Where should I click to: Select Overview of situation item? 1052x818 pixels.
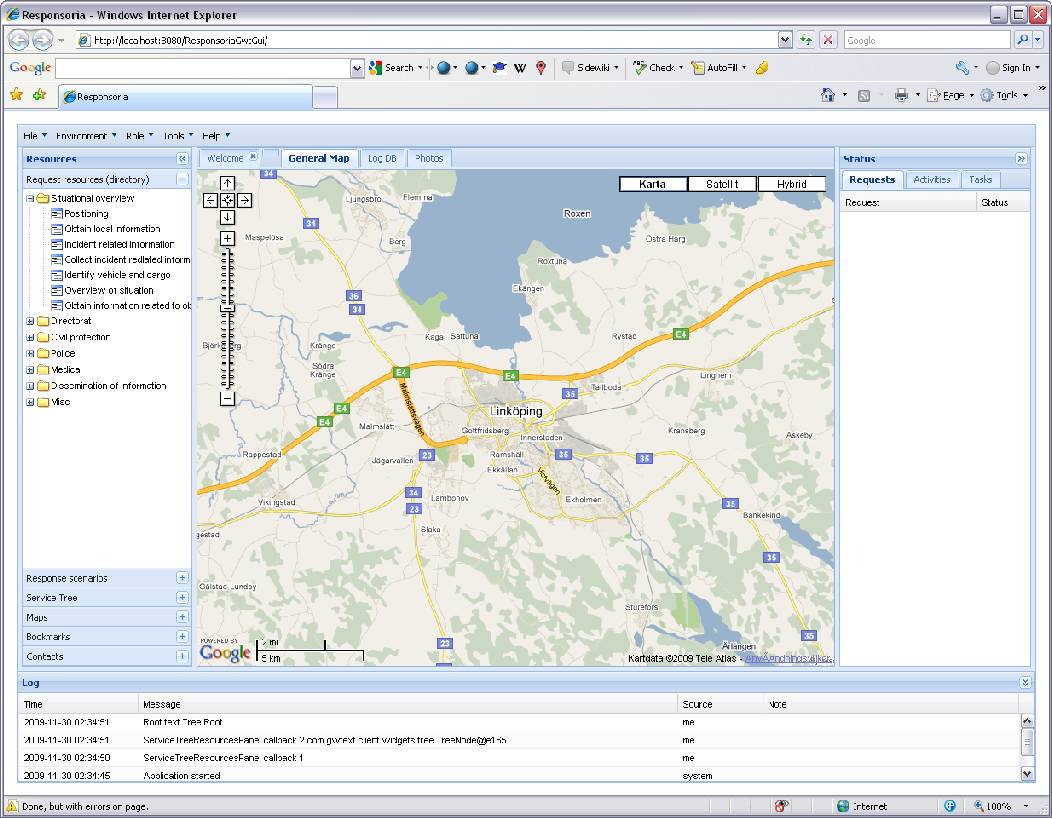109,291
